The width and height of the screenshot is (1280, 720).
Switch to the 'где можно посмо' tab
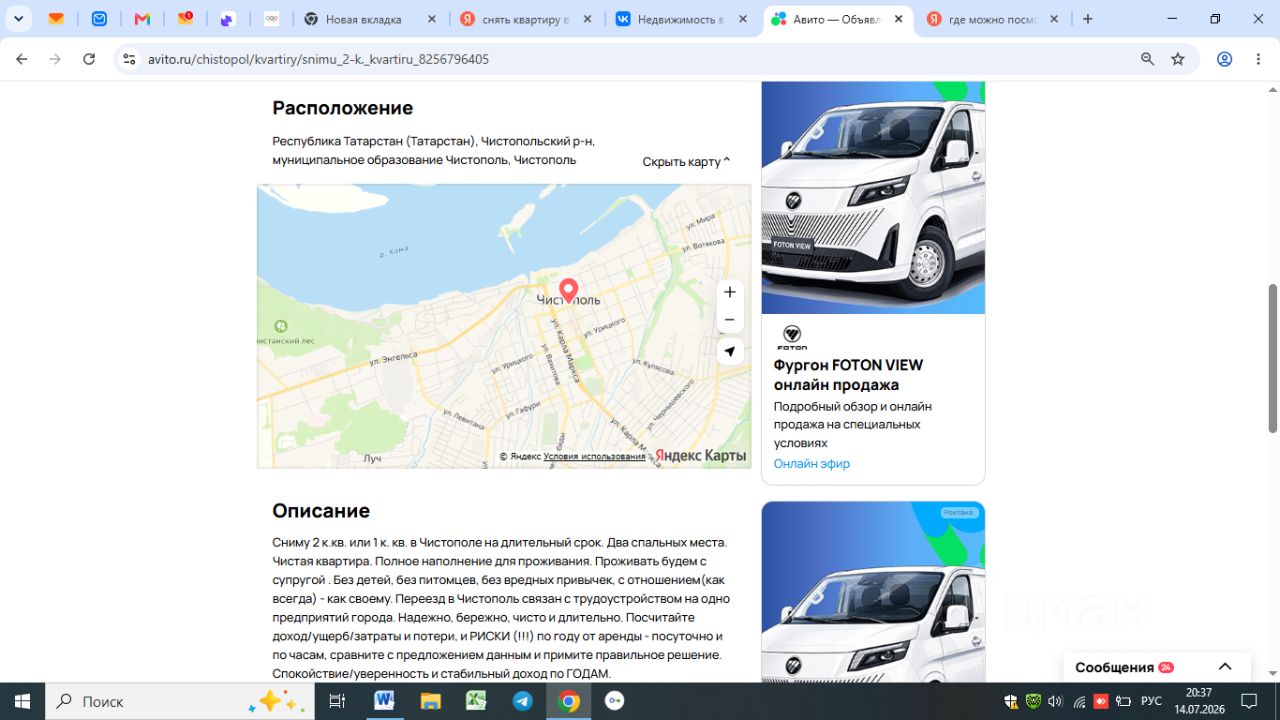click(994, 19)
